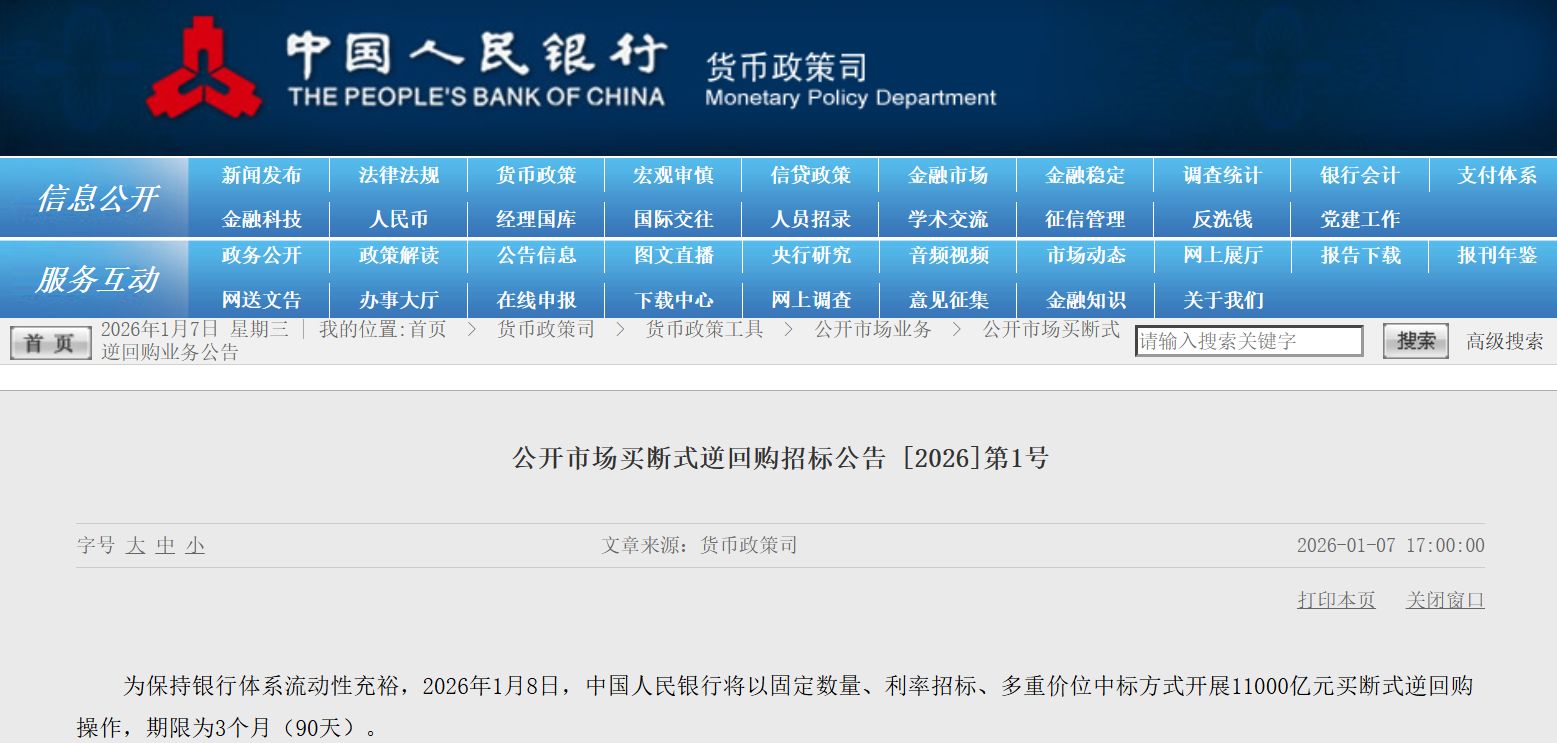
Task: Set font size to 小 (small)
Action: pos(195,546)
